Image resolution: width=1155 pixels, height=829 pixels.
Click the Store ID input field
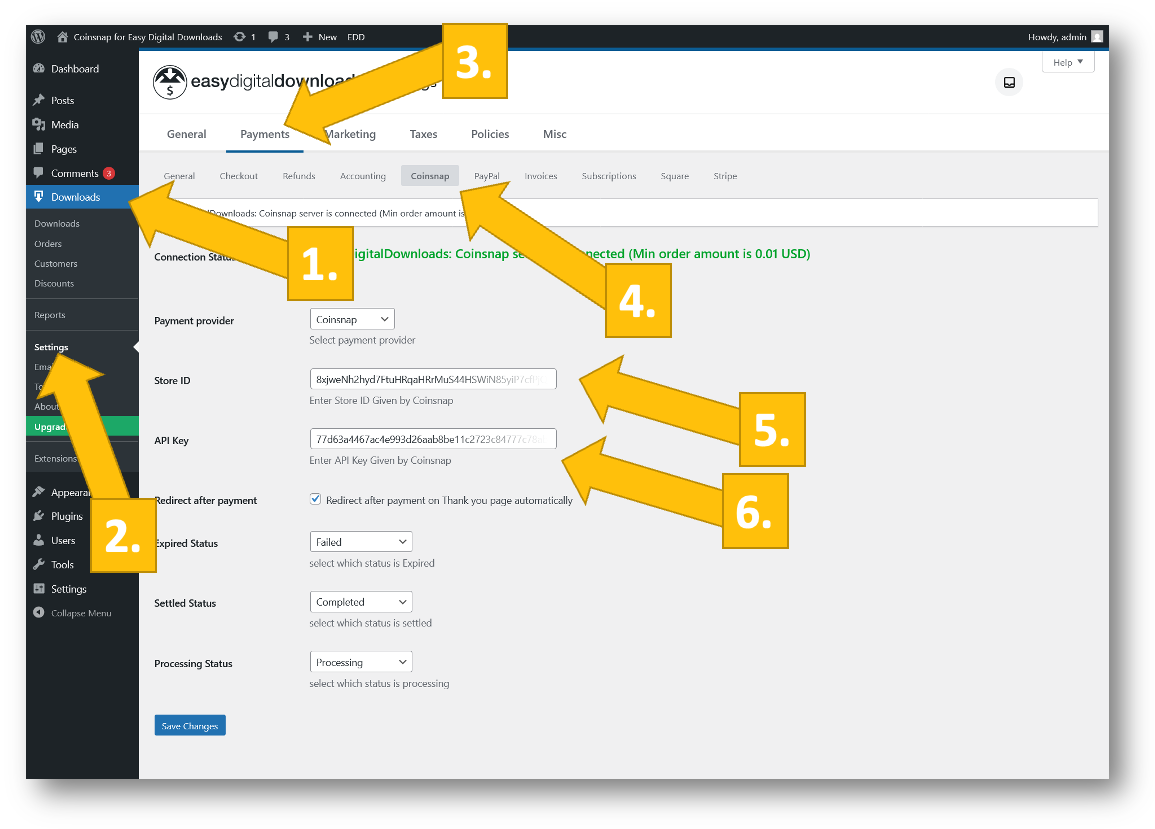click(433, 379)
